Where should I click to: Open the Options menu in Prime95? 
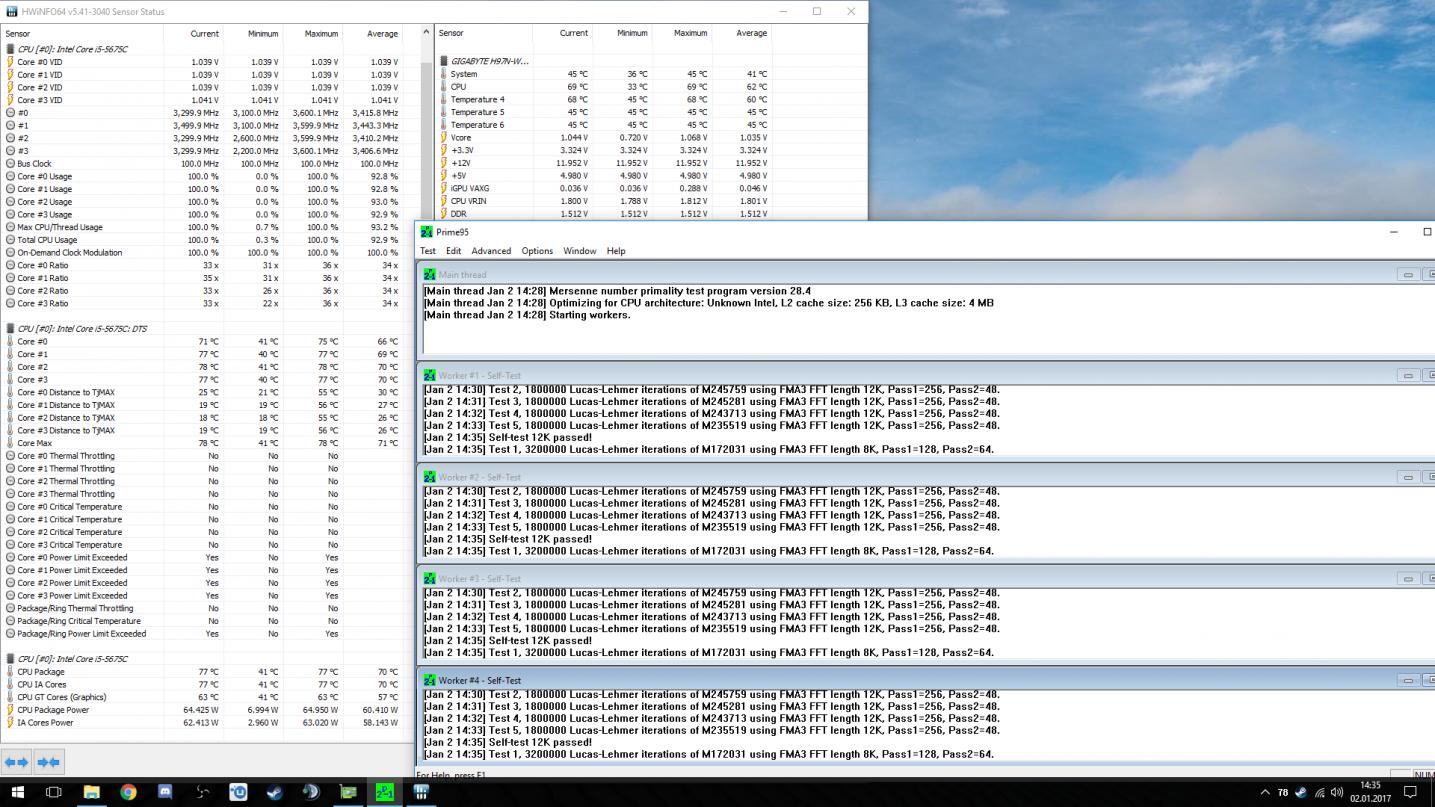pyautogui.click(x=537, y=251)
